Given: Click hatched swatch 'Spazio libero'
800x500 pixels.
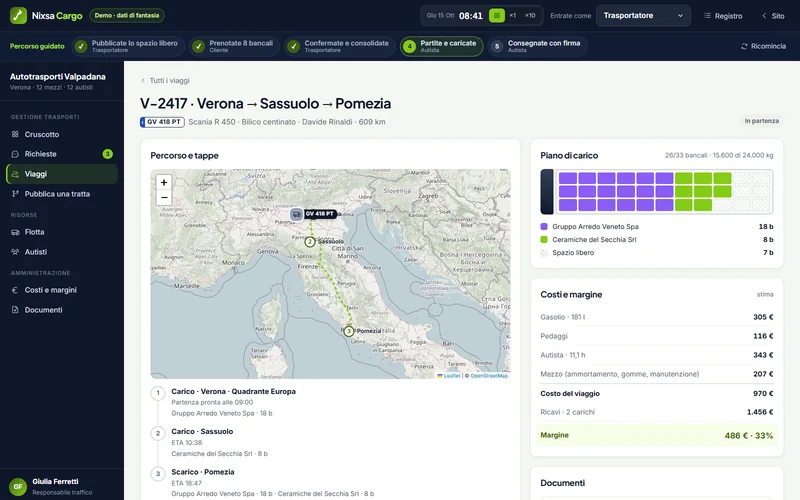Looking at the screenshot, I should [544, 253].
